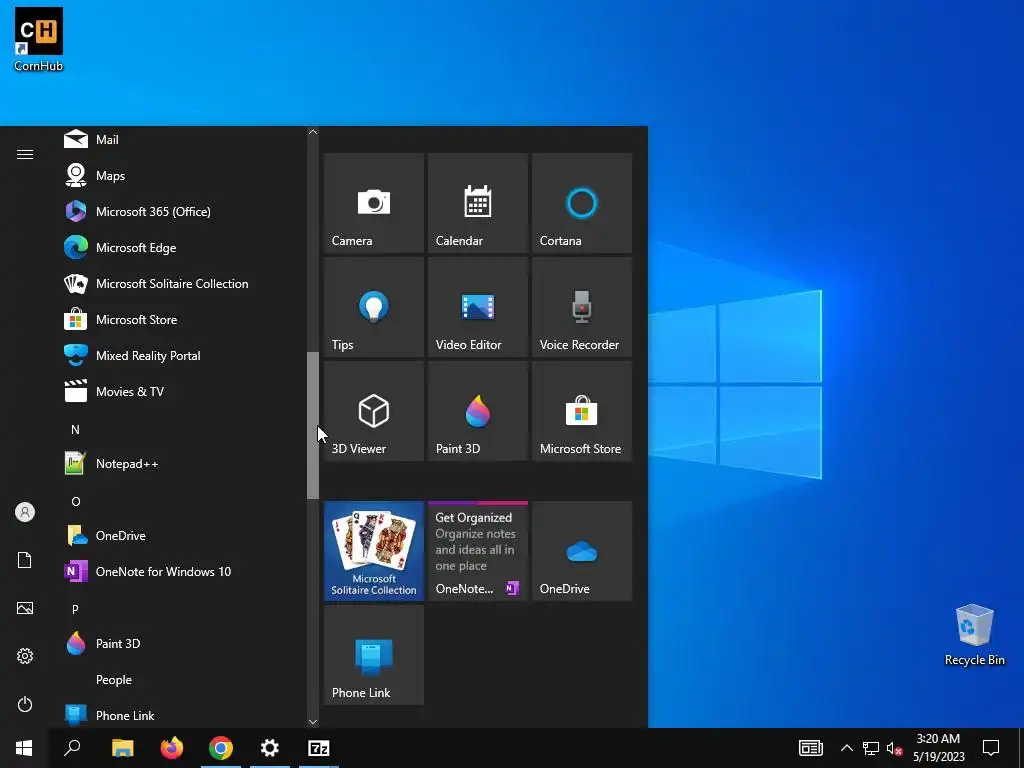Switch to Settings window on taskbar
The height and width of the screenshot is (768, 1024).
[270, 748]
